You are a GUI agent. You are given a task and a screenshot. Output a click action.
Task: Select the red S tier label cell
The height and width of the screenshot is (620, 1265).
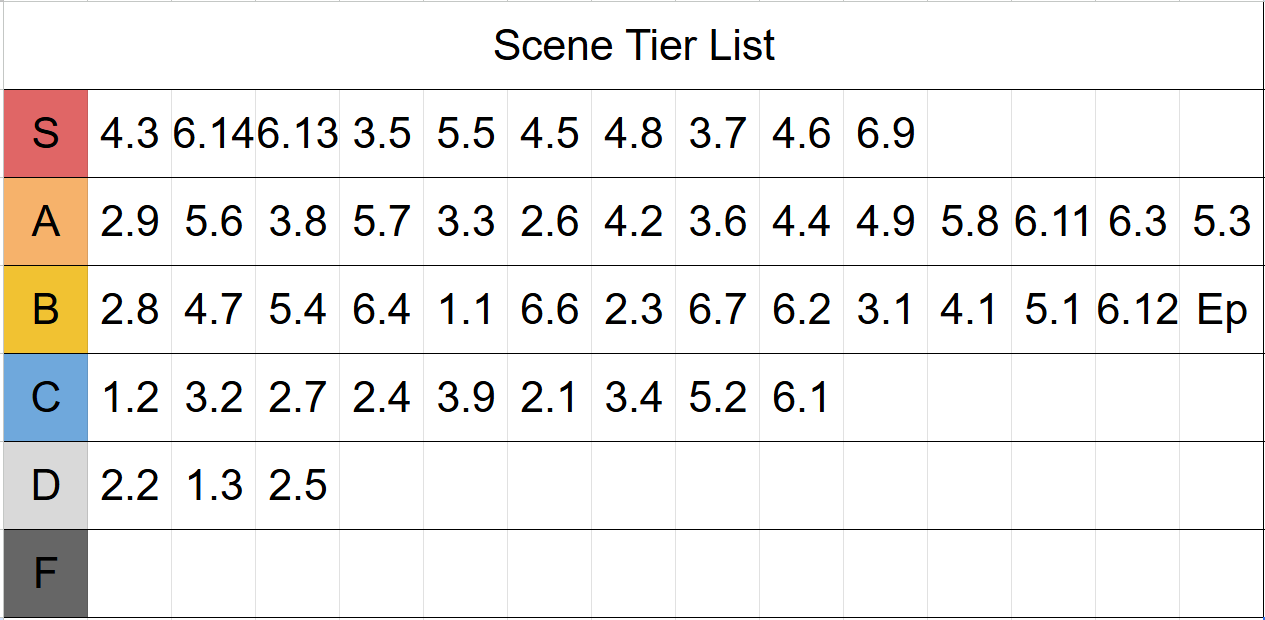click(x=45, y=134)
